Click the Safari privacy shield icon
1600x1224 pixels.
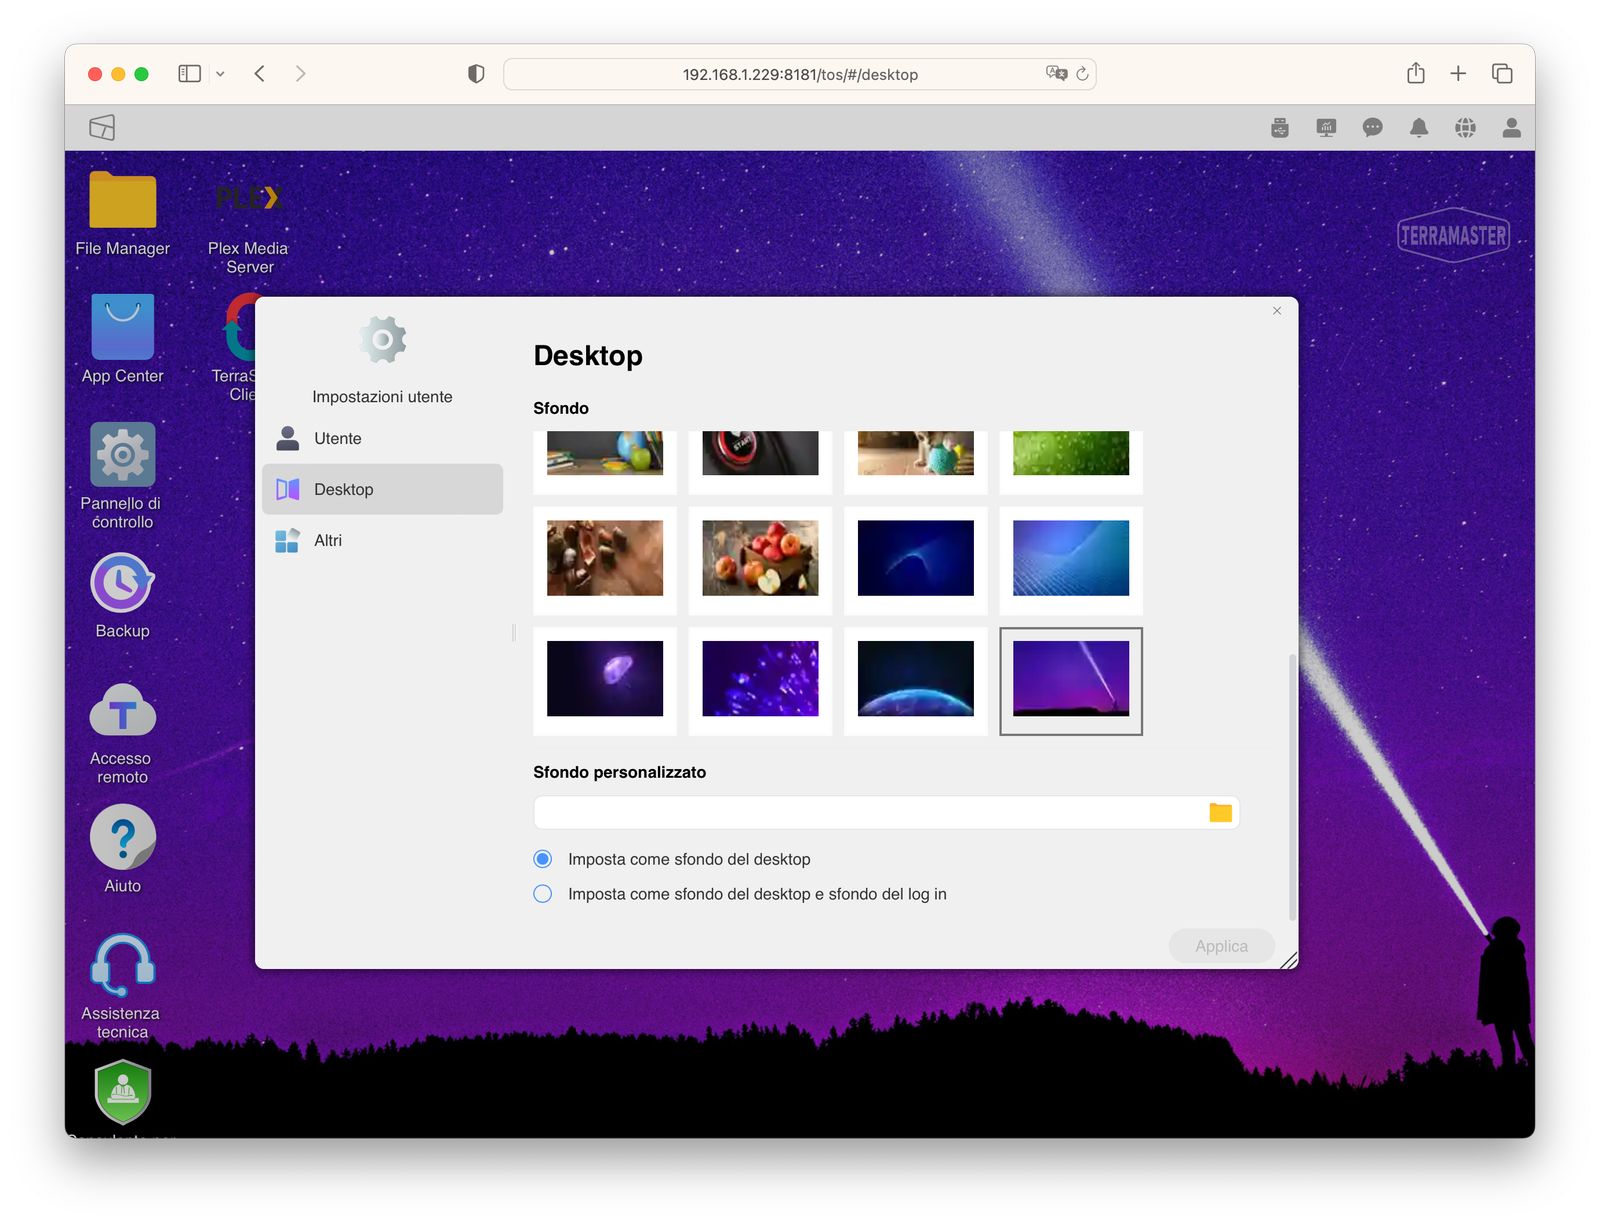point(476,74)
